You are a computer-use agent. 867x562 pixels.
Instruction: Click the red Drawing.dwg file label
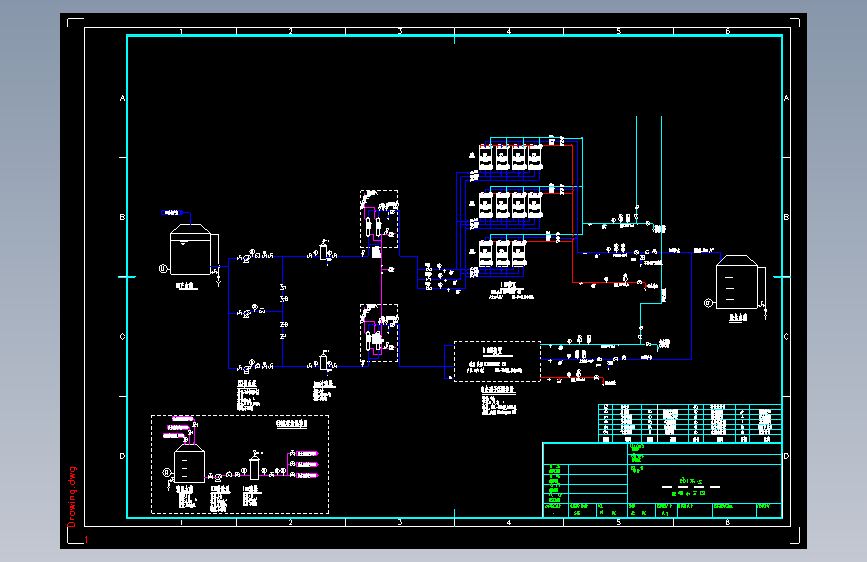(x=72, y=497)
